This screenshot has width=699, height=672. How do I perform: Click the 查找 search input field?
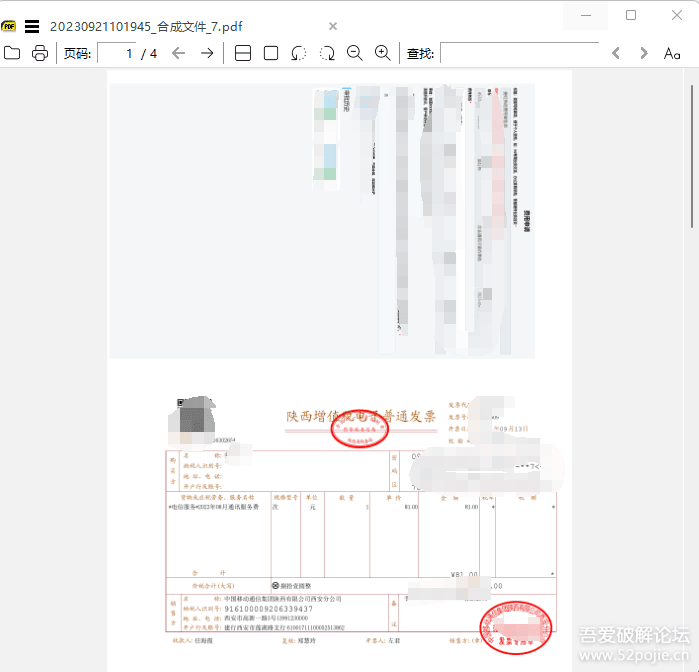pyautogui.click(x=519, y=53)
